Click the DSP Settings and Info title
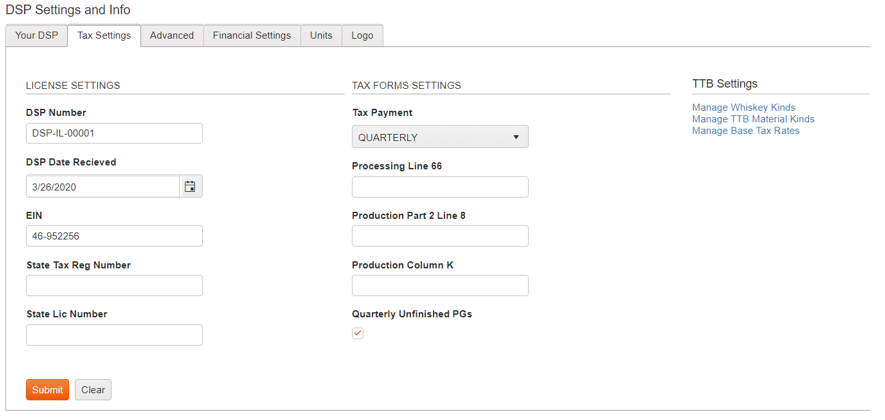Image resolution: width=885 pixels, height=420 pixels. pyautogui.click(x=68, y=10)
